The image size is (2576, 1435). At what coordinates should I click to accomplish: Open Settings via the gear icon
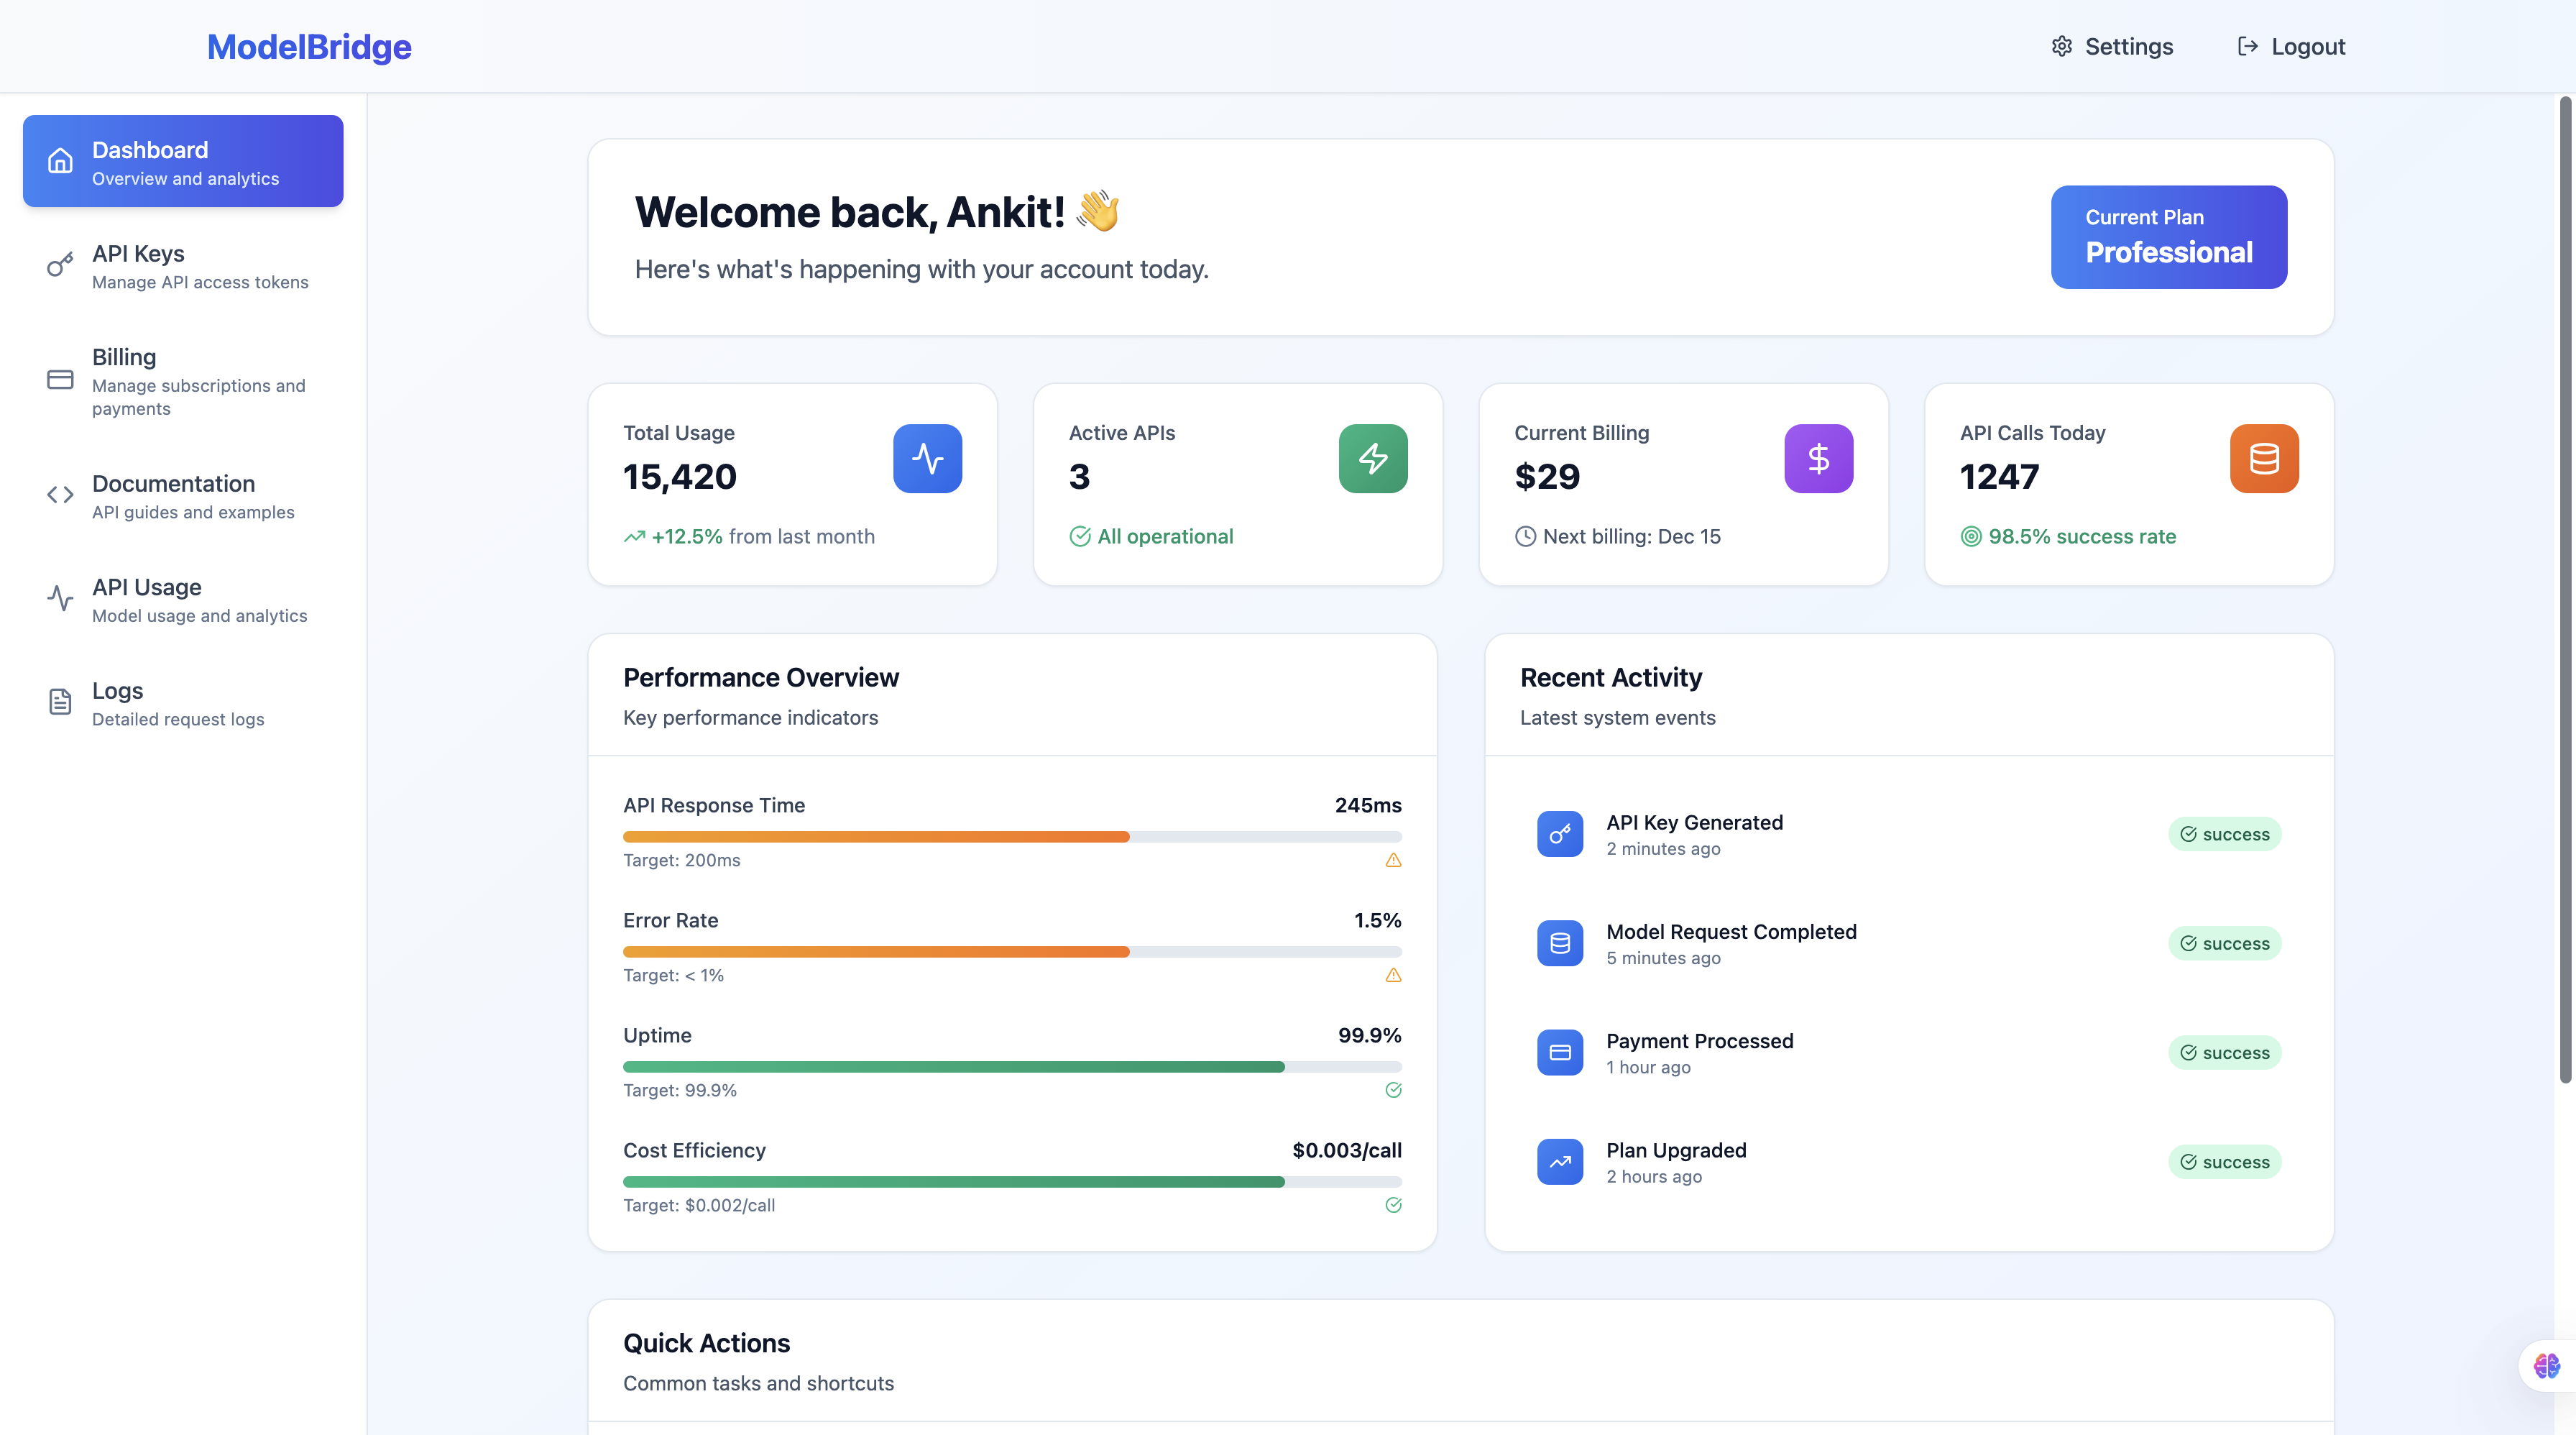click(x=2062, y=46)
